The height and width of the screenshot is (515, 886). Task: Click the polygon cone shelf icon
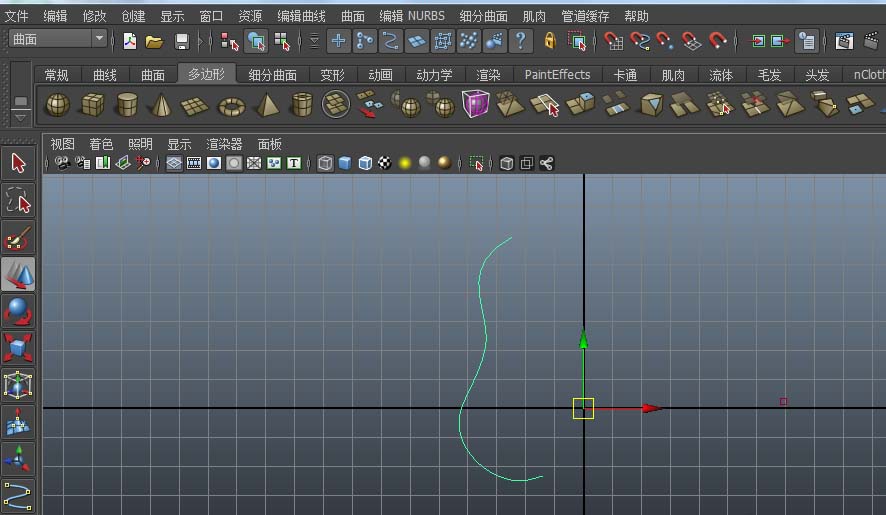pyautogui.click(x=160, y=105)
